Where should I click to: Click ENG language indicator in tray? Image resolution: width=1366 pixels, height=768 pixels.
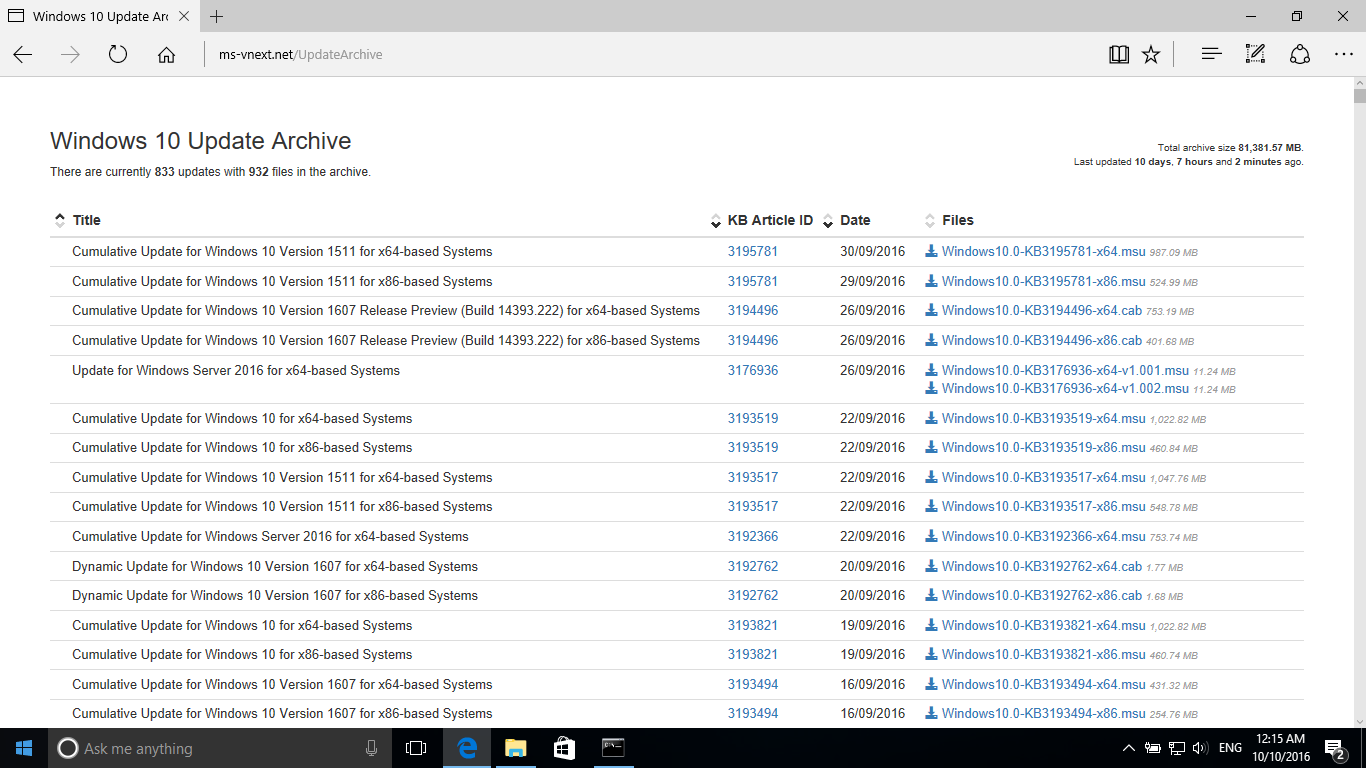1231,748
